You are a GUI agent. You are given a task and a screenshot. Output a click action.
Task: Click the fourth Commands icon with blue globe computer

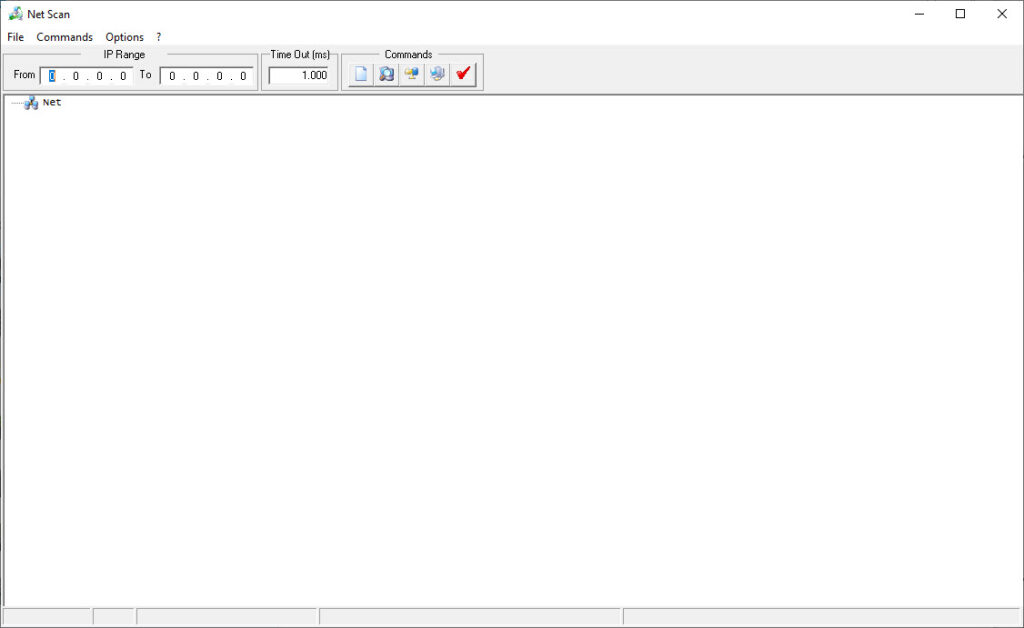point(437,74)
